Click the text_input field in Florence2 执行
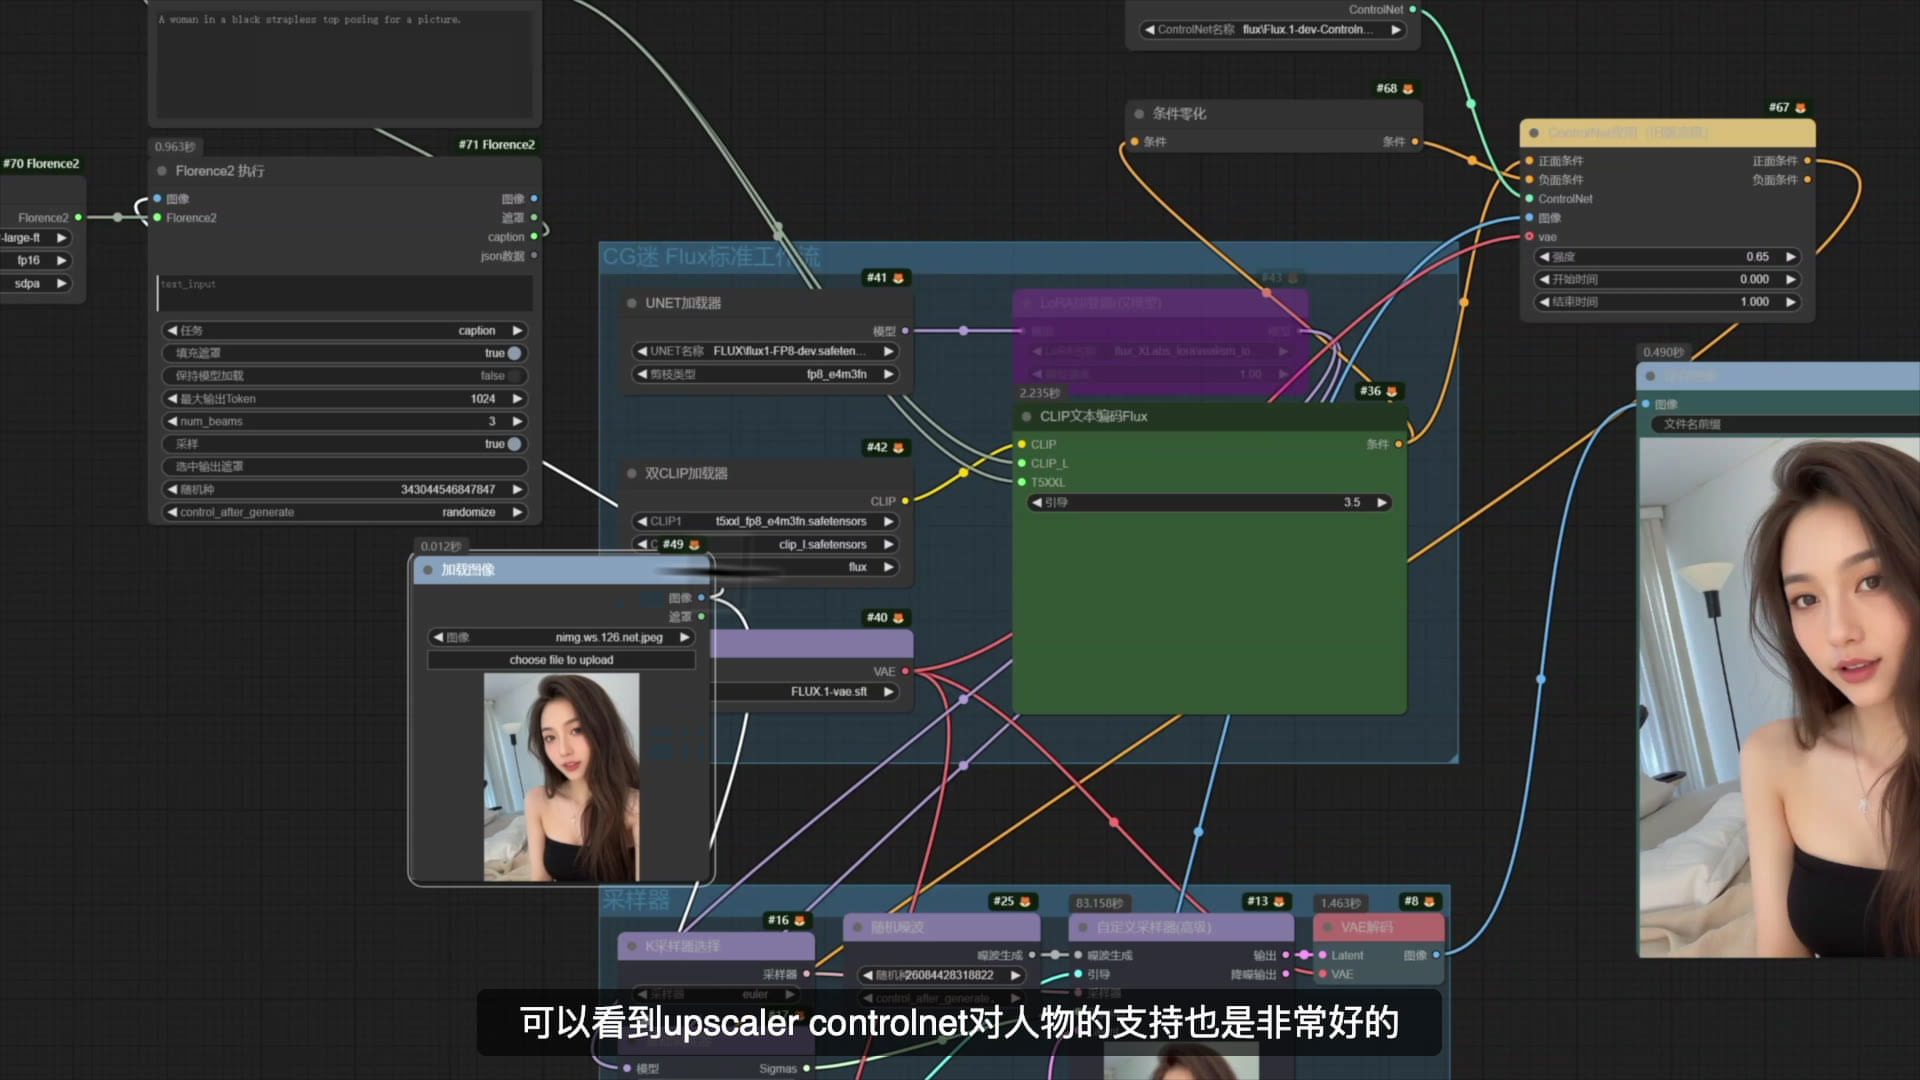This screenshot has width=1920, height=1080. point(344,294)
